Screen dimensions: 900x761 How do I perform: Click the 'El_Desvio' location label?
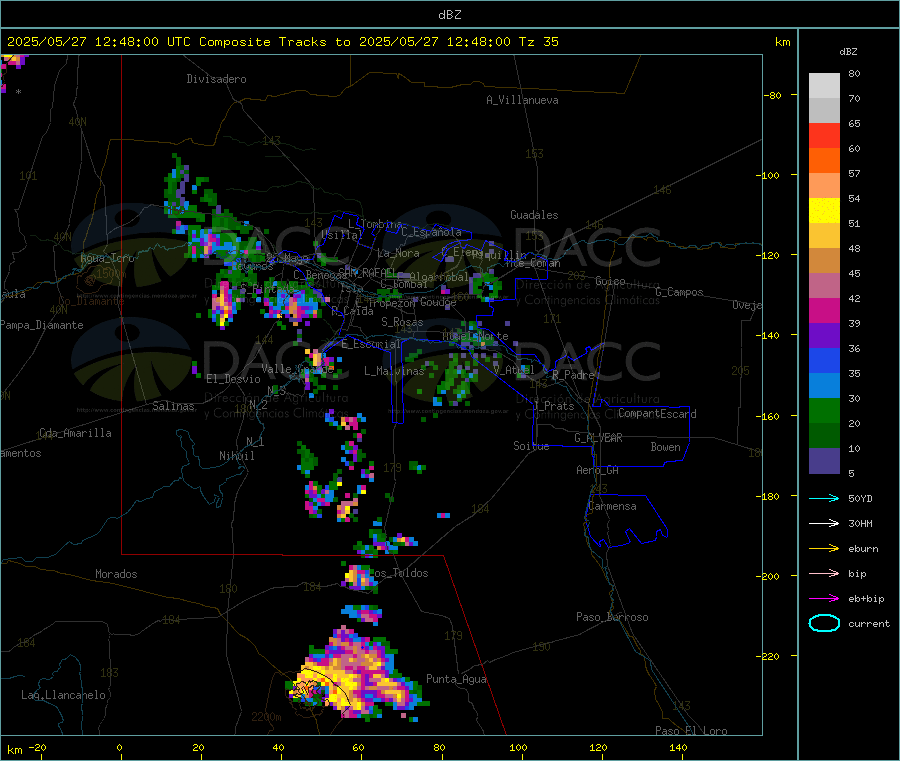tap(234, 379)
